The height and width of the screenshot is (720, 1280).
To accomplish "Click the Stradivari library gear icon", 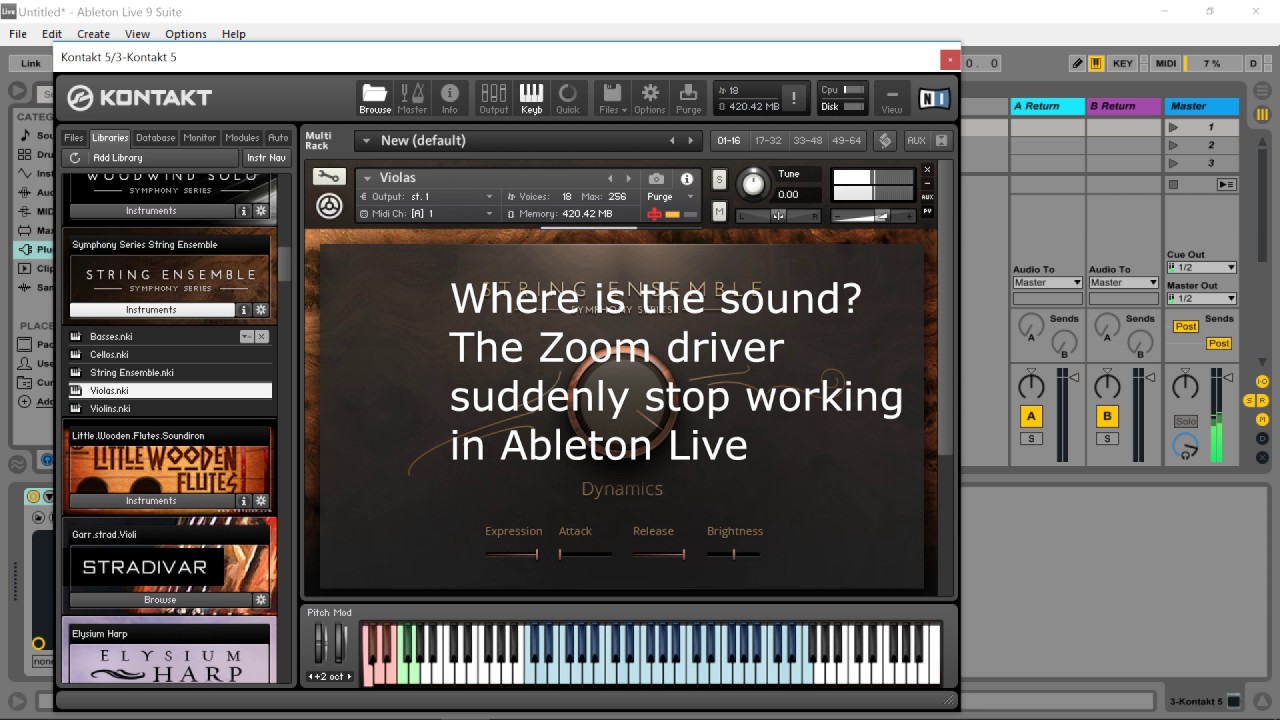I will coord(261,600).
